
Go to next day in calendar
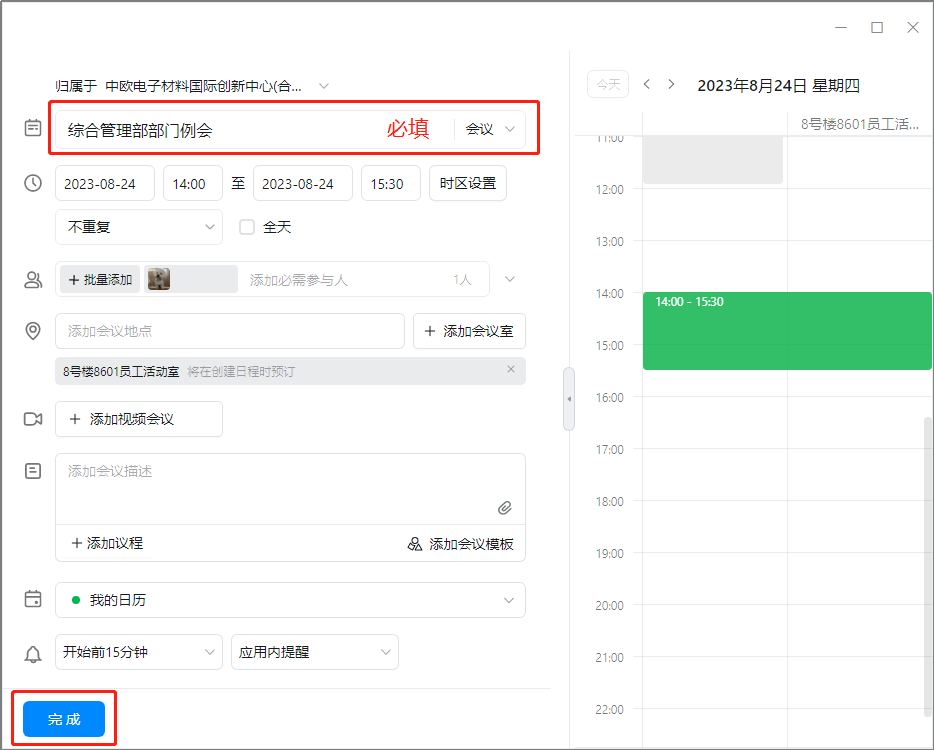click(671, 84)
